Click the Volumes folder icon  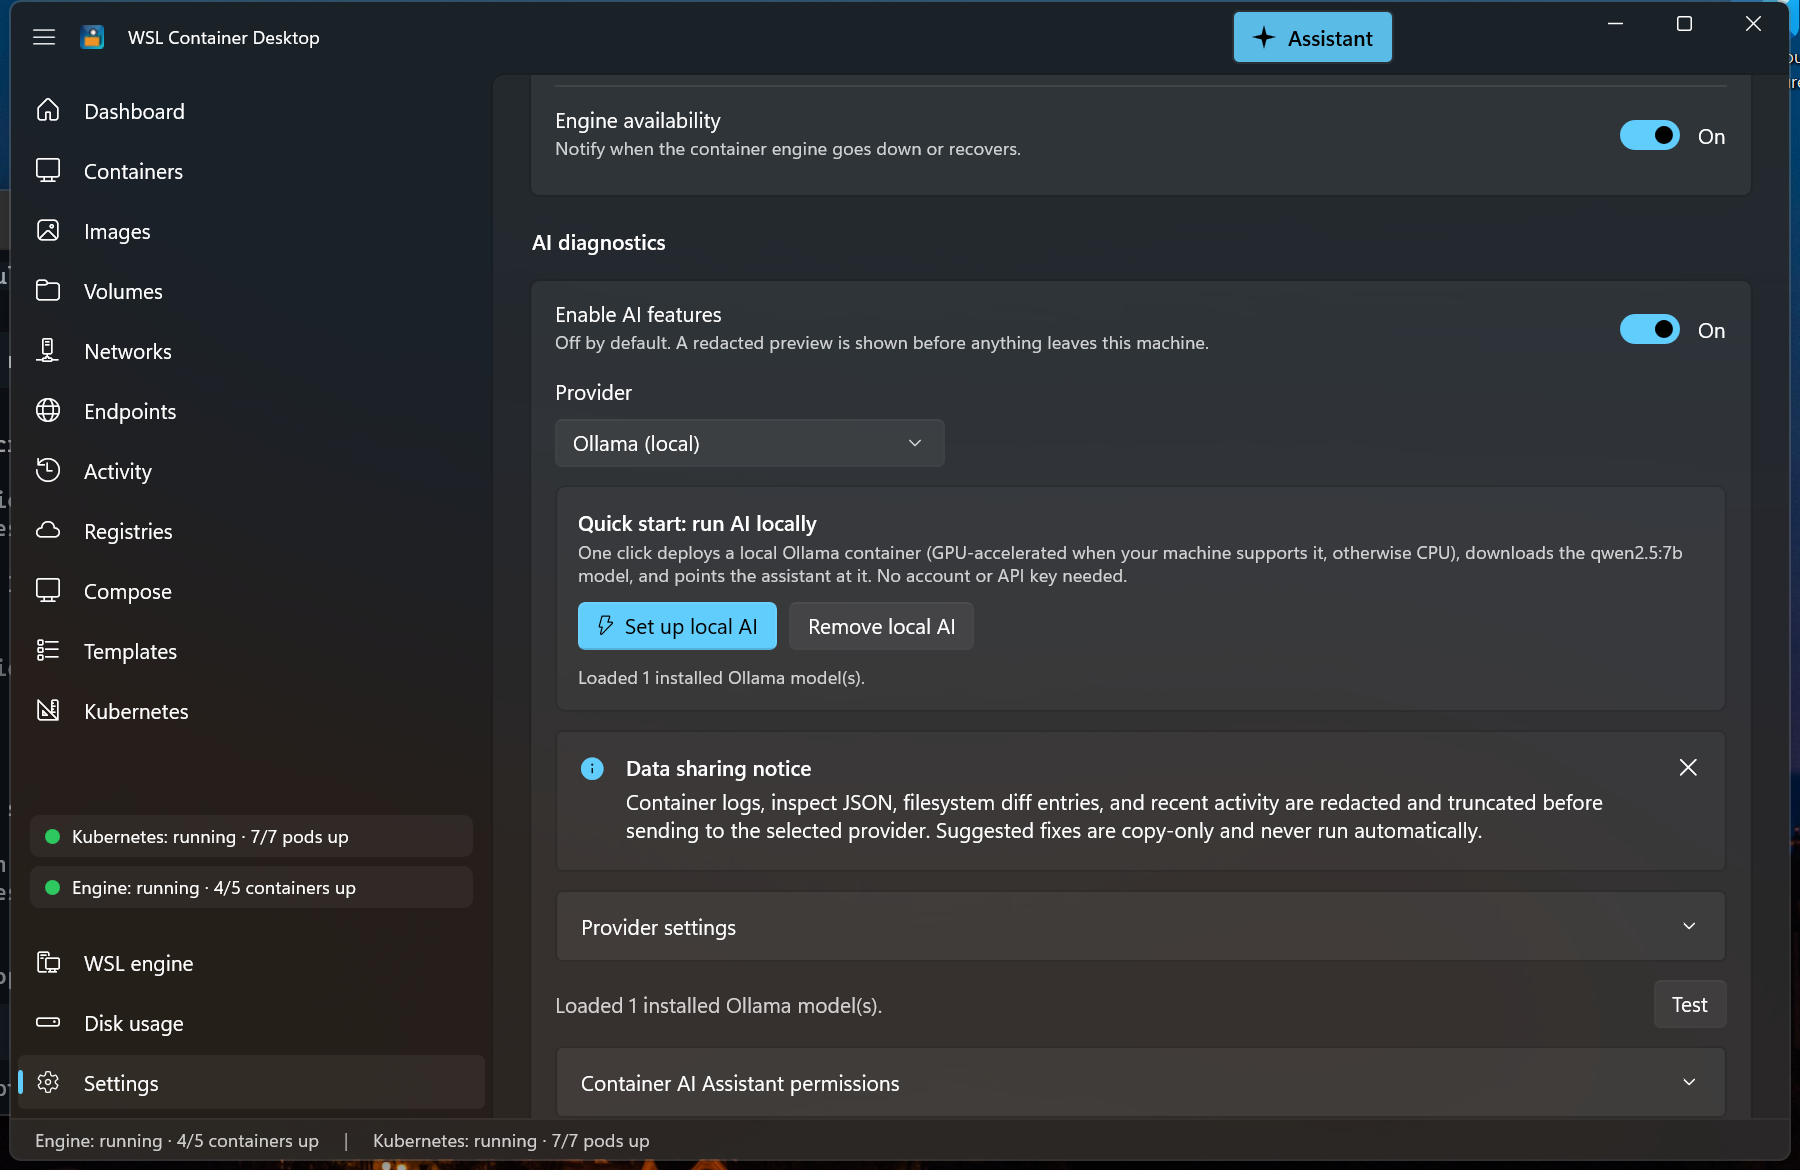click(48, 290)
